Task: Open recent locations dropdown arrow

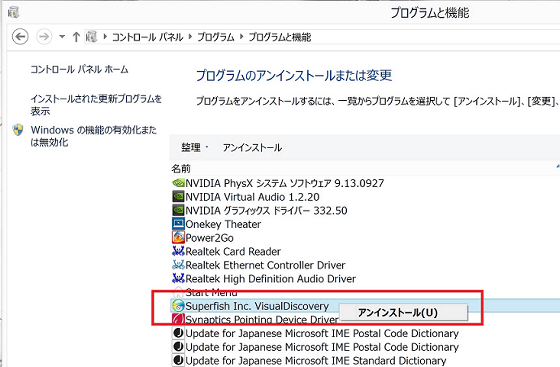Action: (62, 36)
